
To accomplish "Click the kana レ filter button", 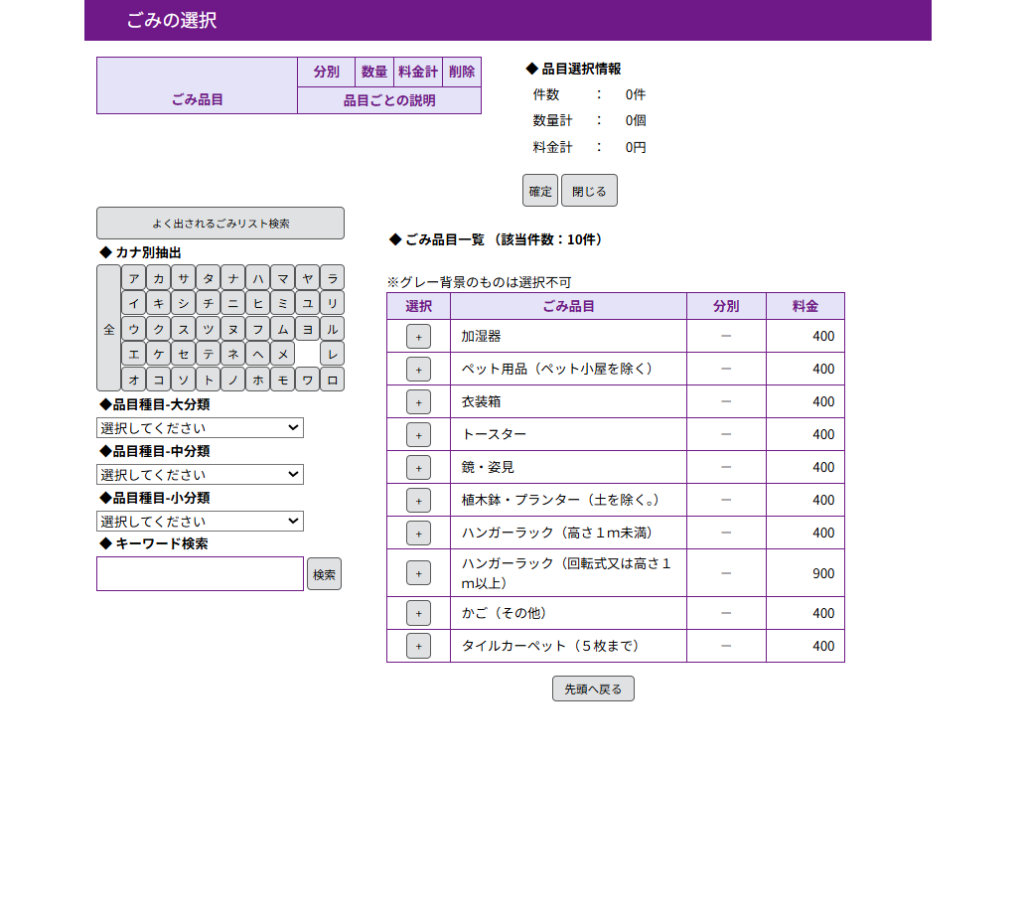I will click(332, 354).
